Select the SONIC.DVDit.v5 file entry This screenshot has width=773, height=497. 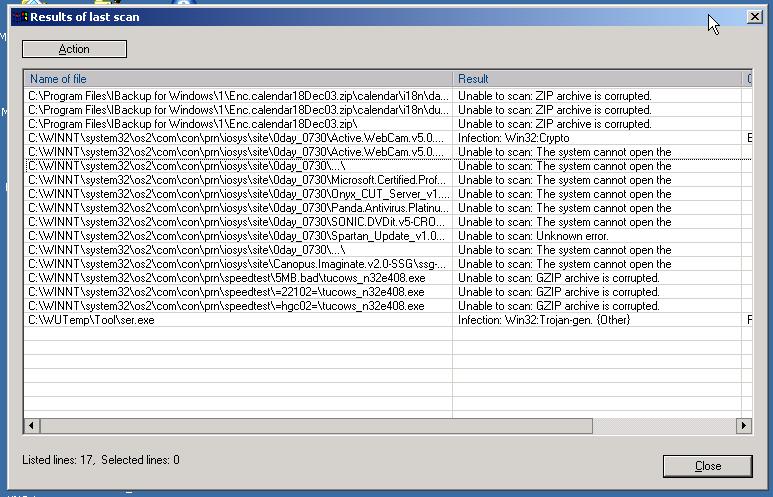click(x=238, y=222)
